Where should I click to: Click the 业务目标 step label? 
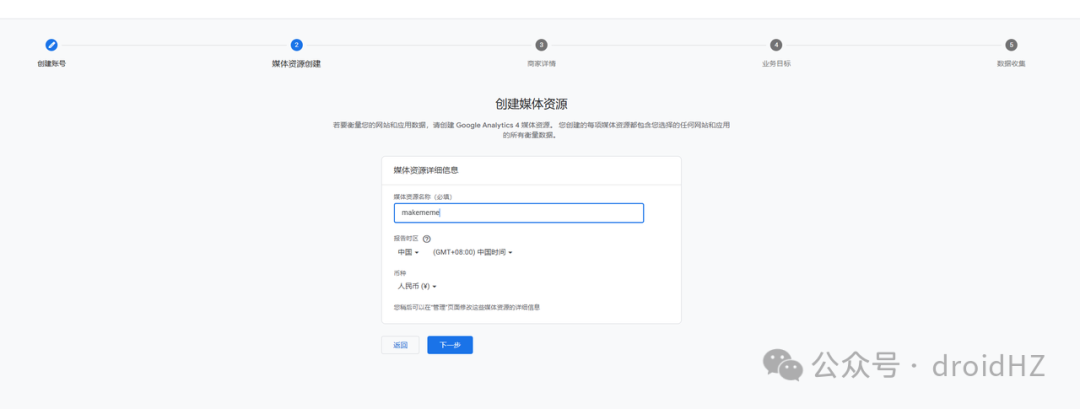point(776,63)
